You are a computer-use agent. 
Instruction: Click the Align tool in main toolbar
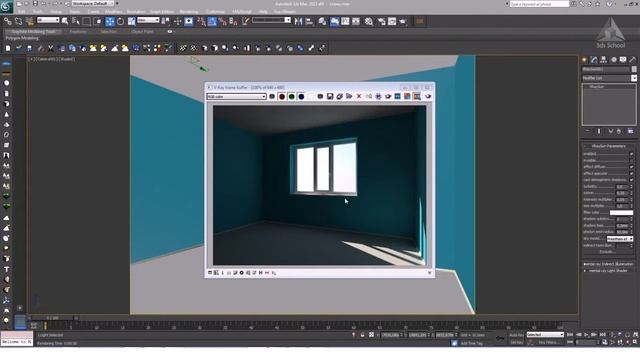tap(309, 21)
